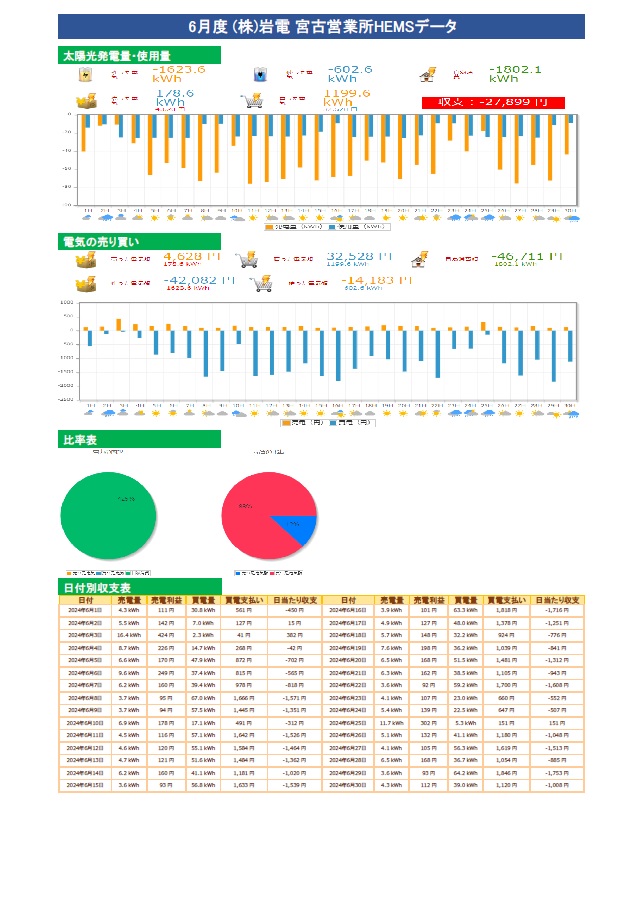The width and height of the screenshot is (644, 911).
Task: Click the coins icon beside 4,628 yen
Action: (x=86, y=259)
